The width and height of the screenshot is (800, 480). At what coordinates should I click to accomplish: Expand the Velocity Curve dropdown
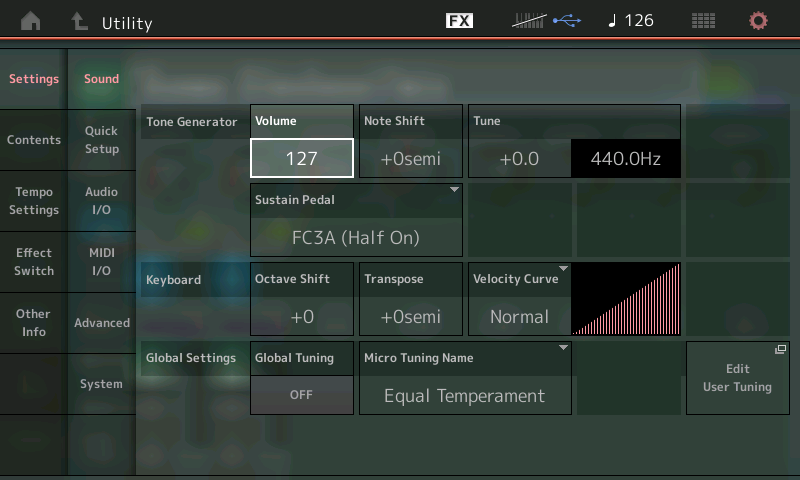(x=519, y=298)
